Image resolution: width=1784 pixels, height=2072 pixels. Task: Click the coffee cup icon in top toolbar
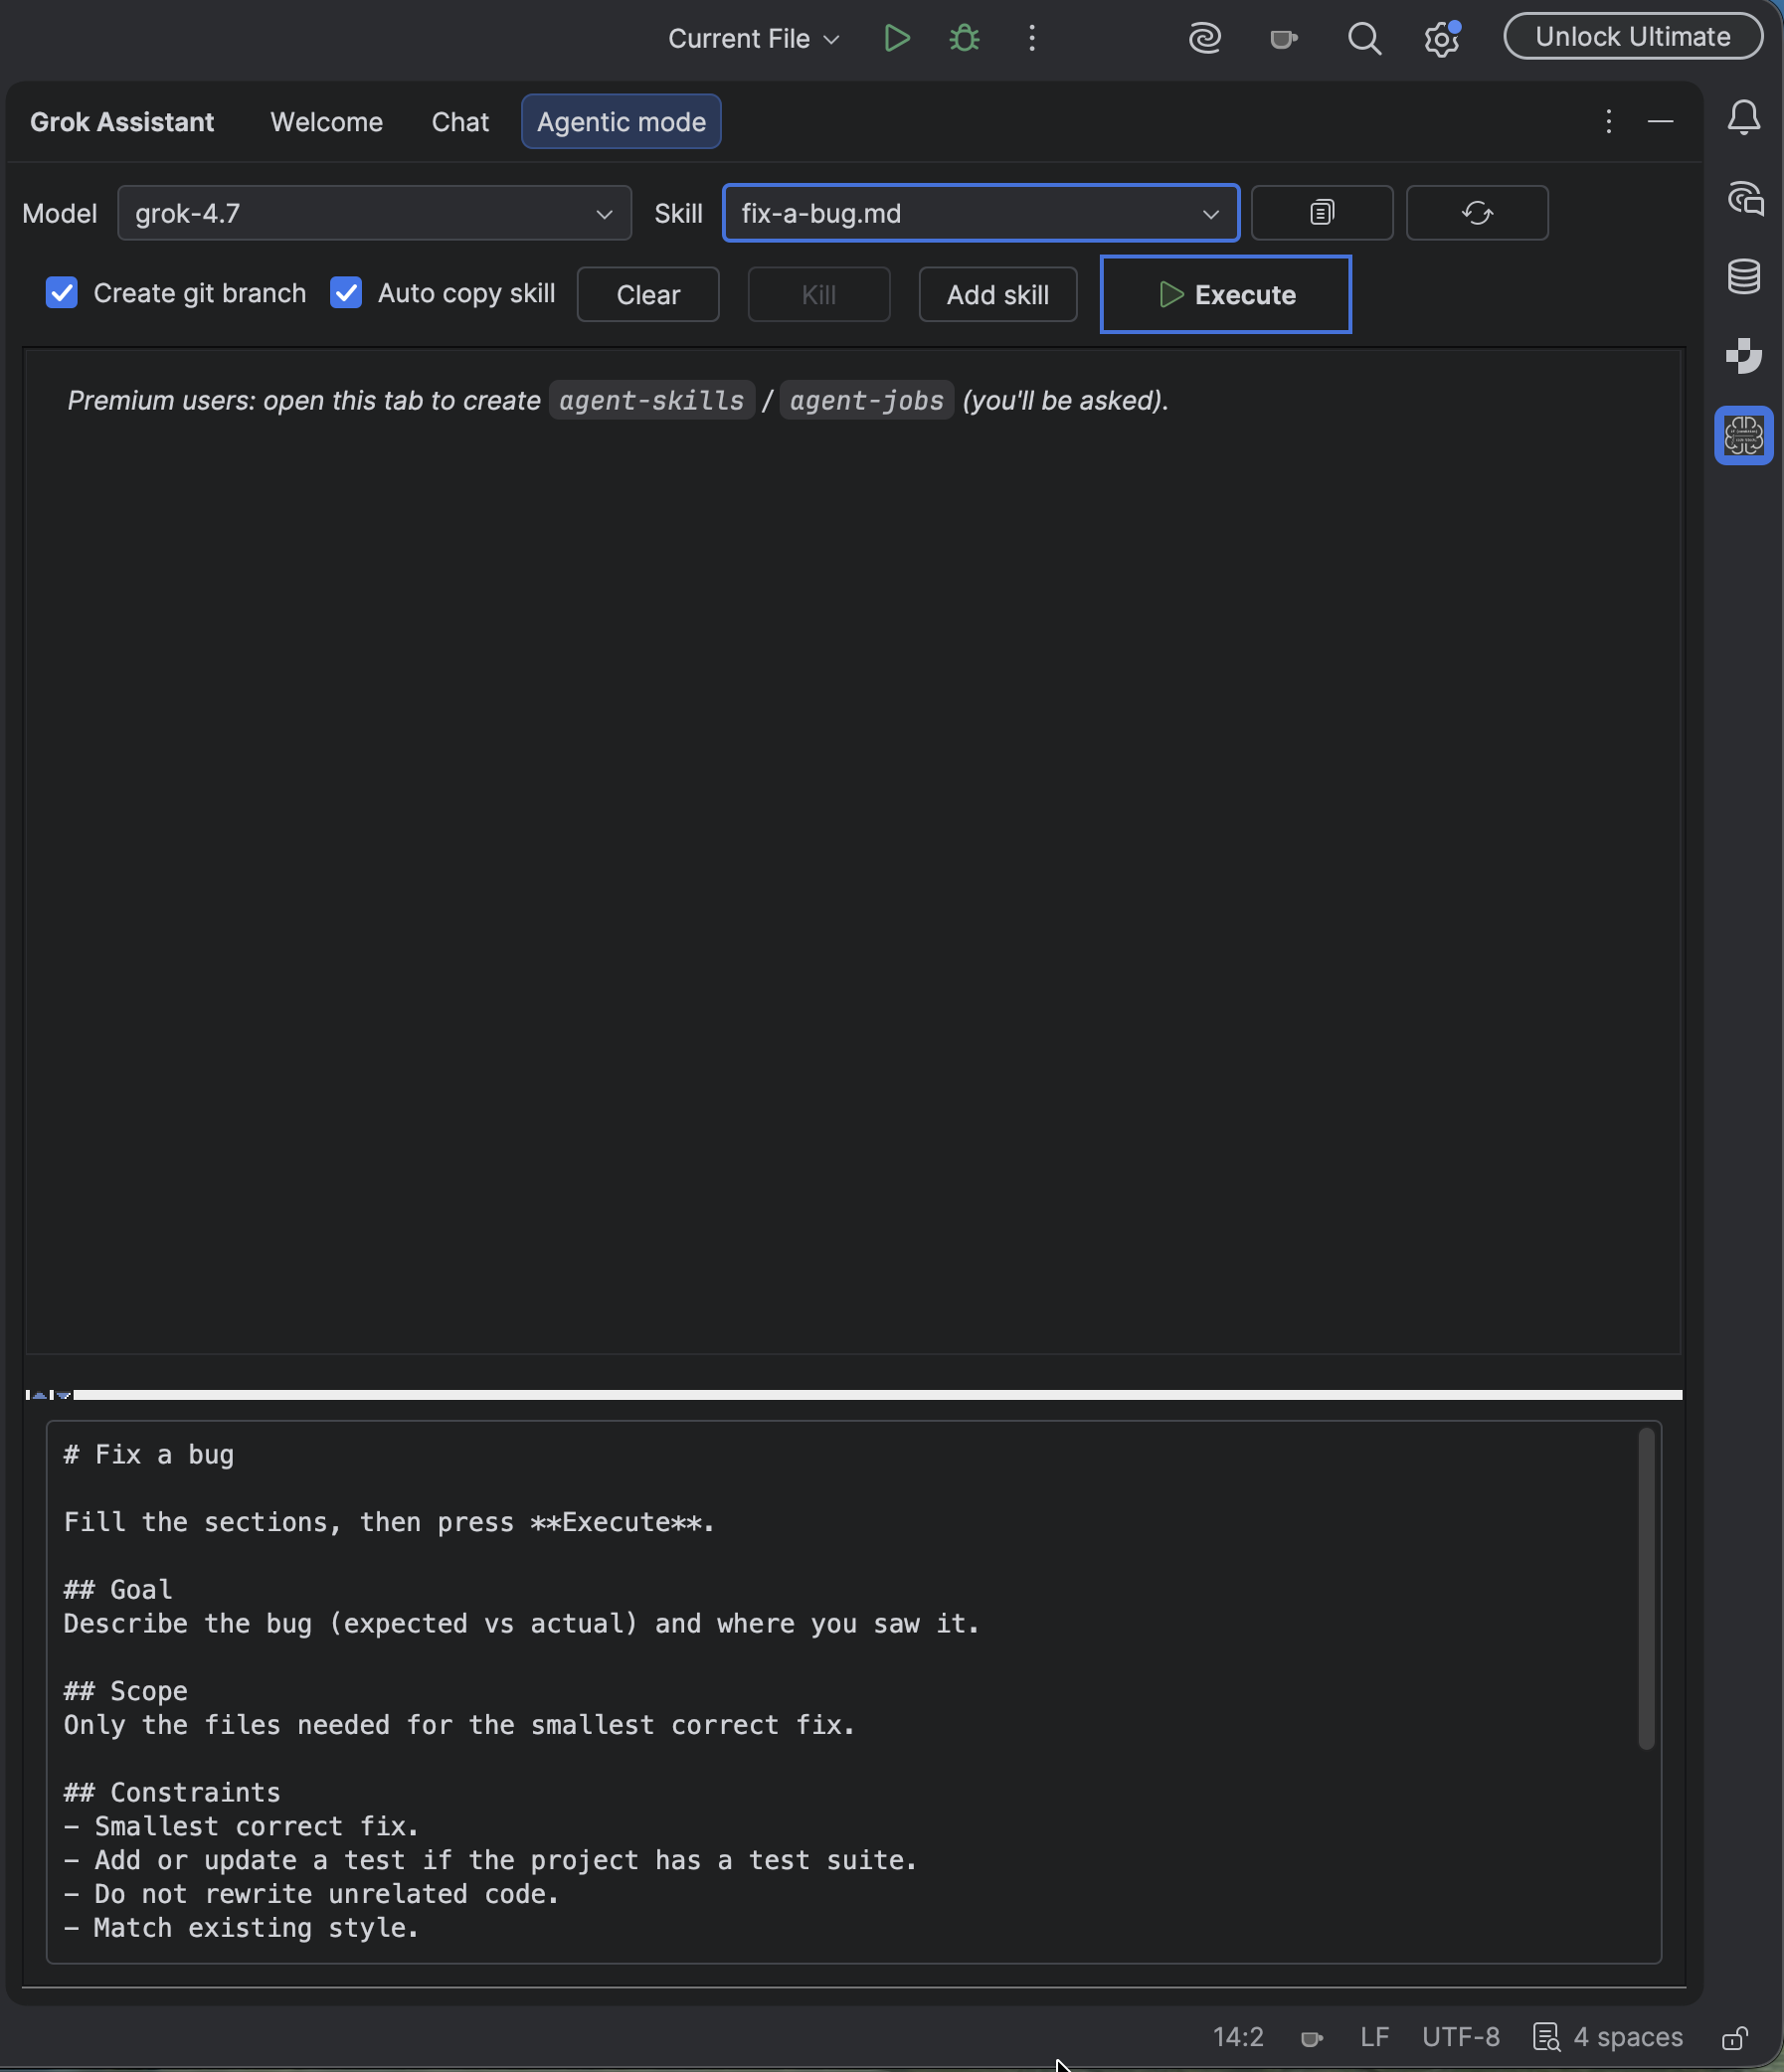1283,39
